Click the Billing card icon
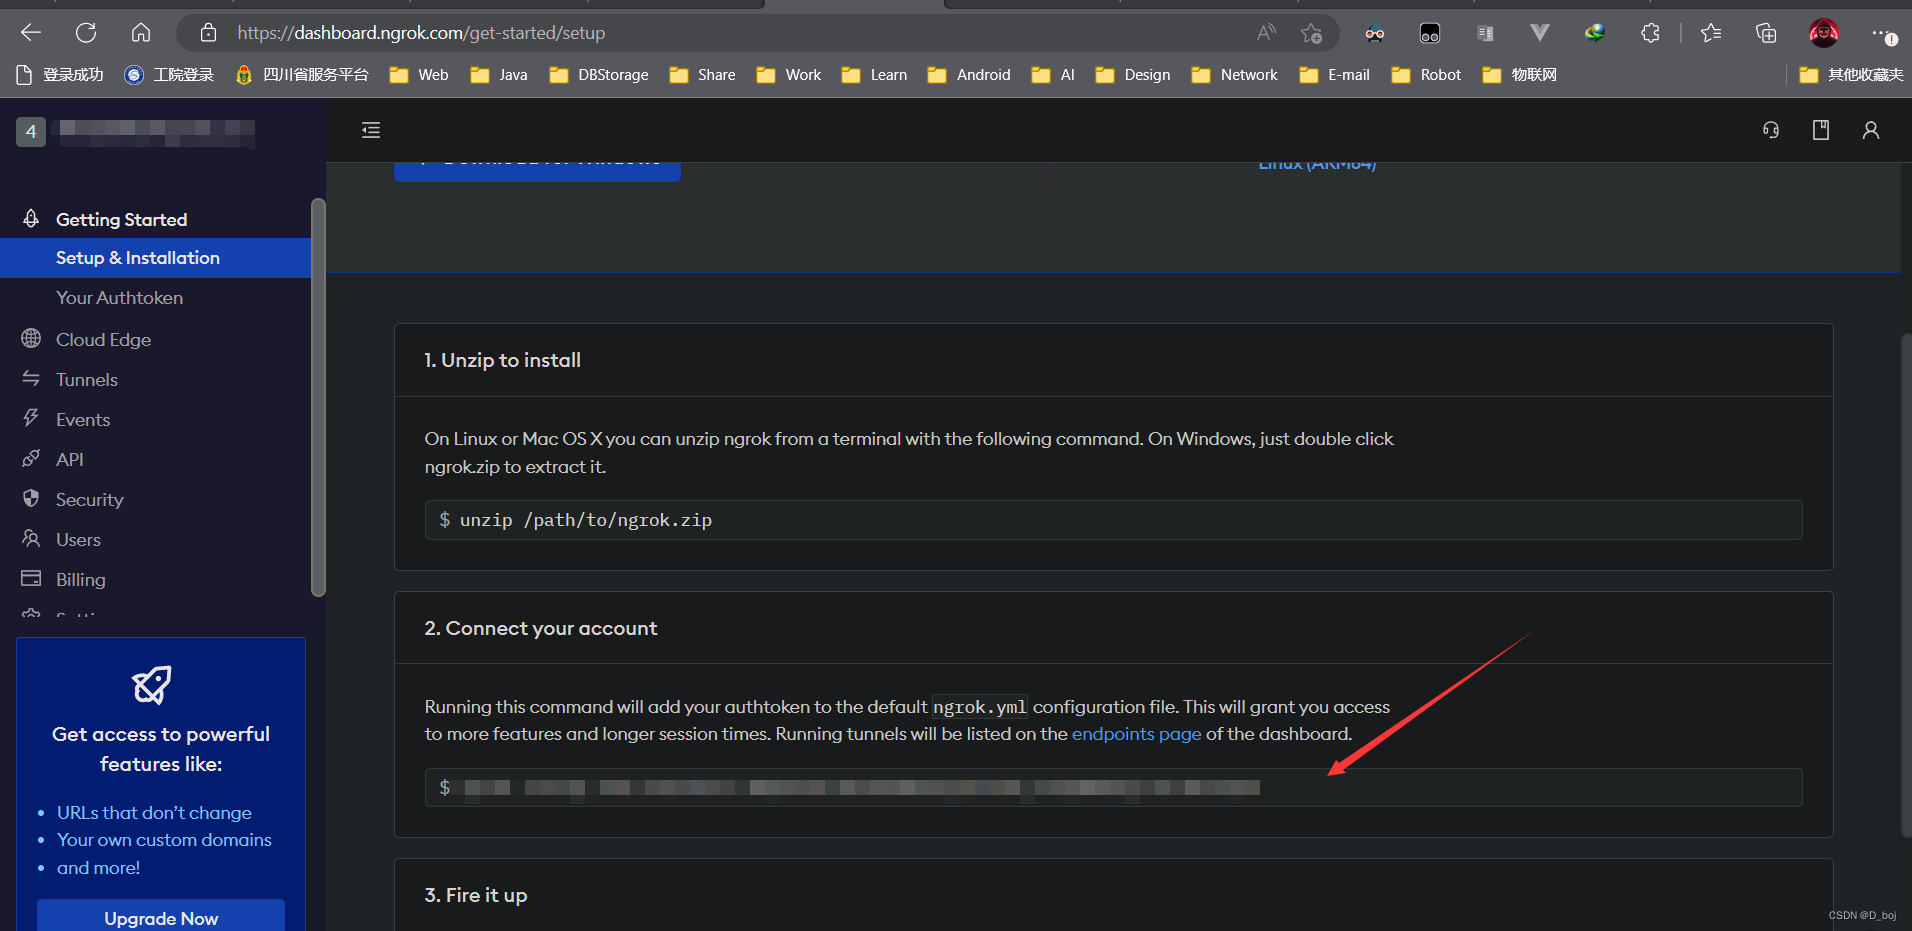The height and width of the screenshot is (931, 1912). [31, 578]
